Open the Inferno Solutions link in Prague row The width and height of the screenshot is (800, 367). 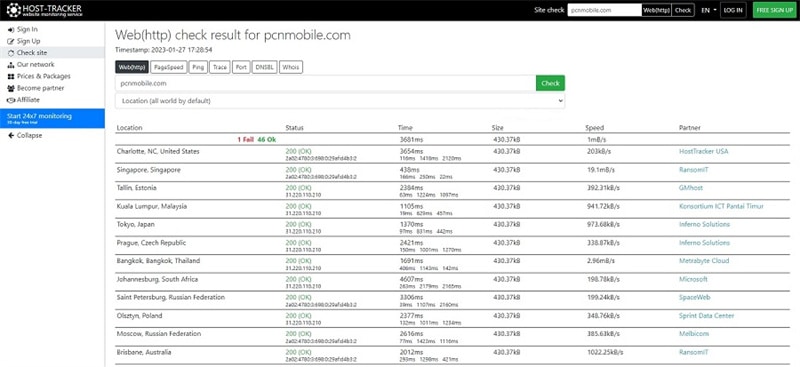point(704,243)
